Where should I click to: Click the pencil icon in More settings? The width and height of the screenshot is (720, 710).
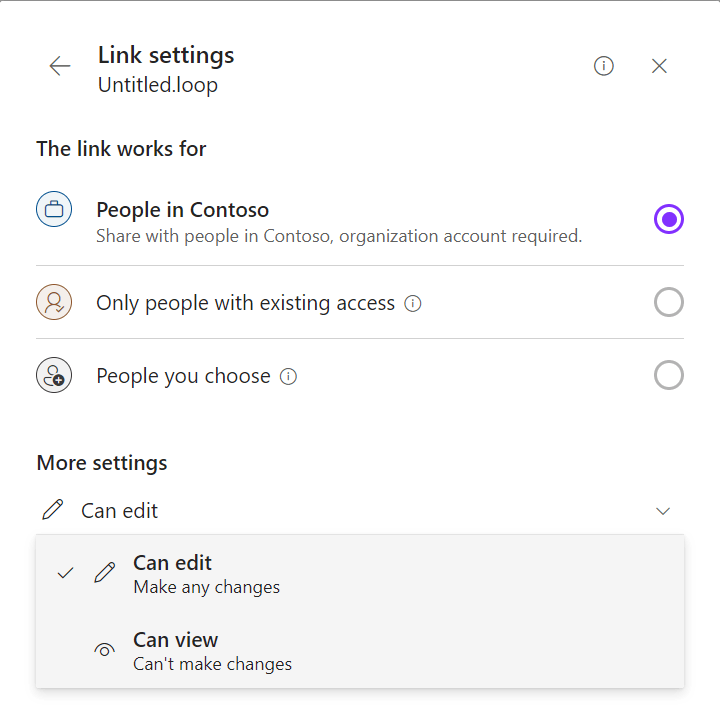coord(53,510)
